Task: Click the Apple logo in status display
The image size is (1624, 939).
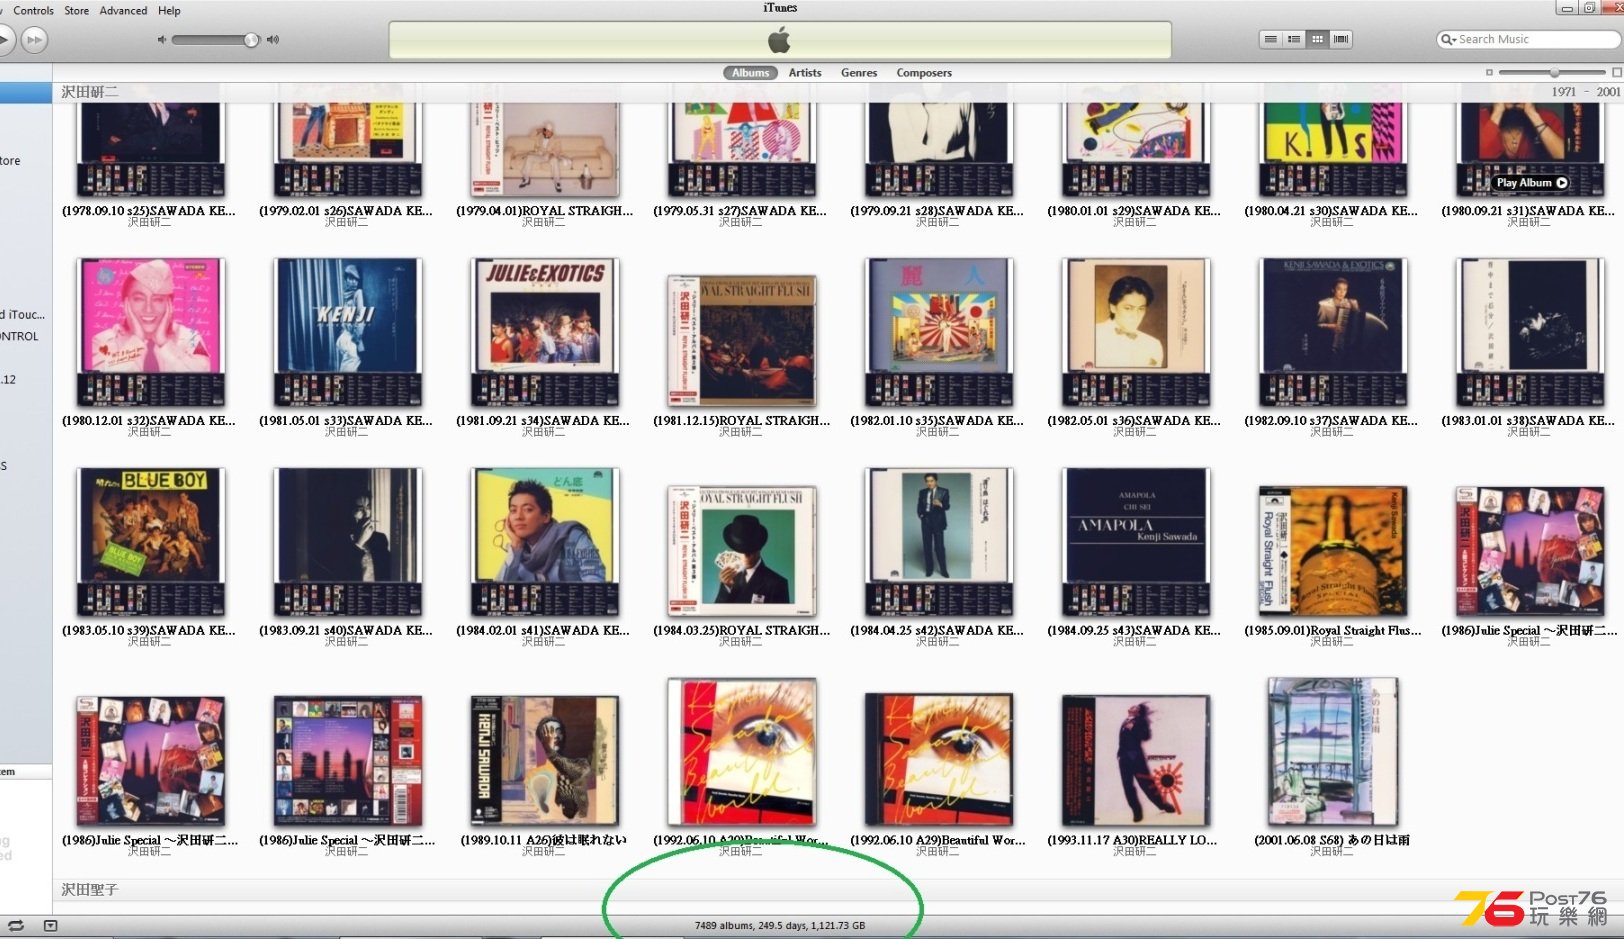Action: tap(779, 41)
